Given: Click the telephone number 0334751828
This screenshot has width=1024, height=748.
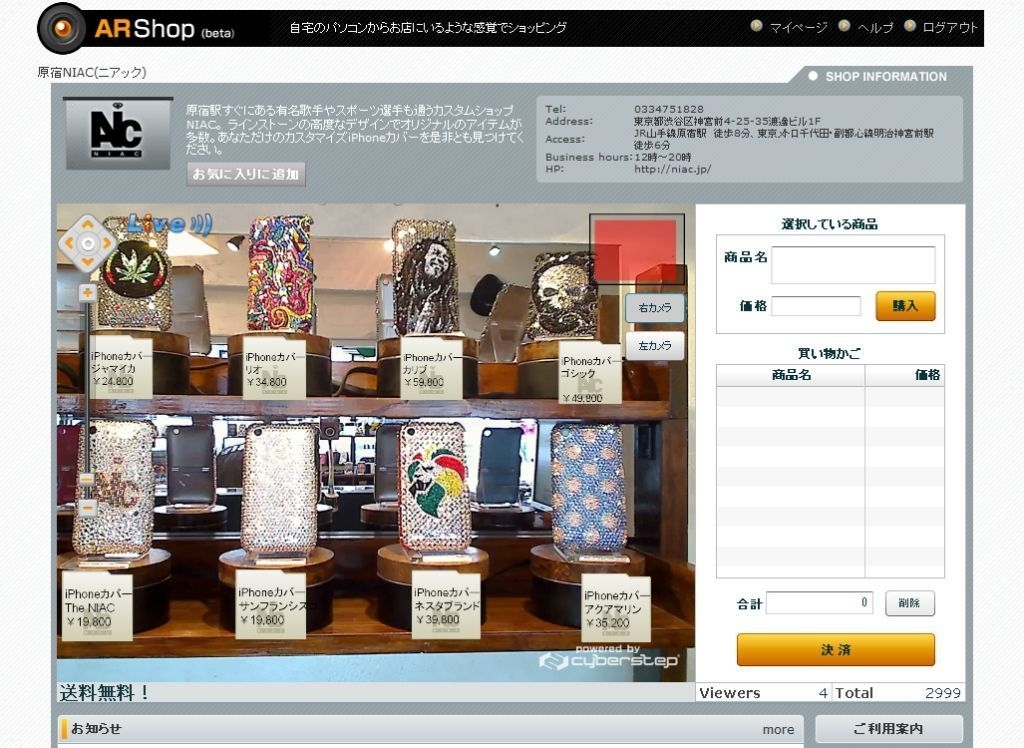Looking at the screenshot, I should click(669, 109).
